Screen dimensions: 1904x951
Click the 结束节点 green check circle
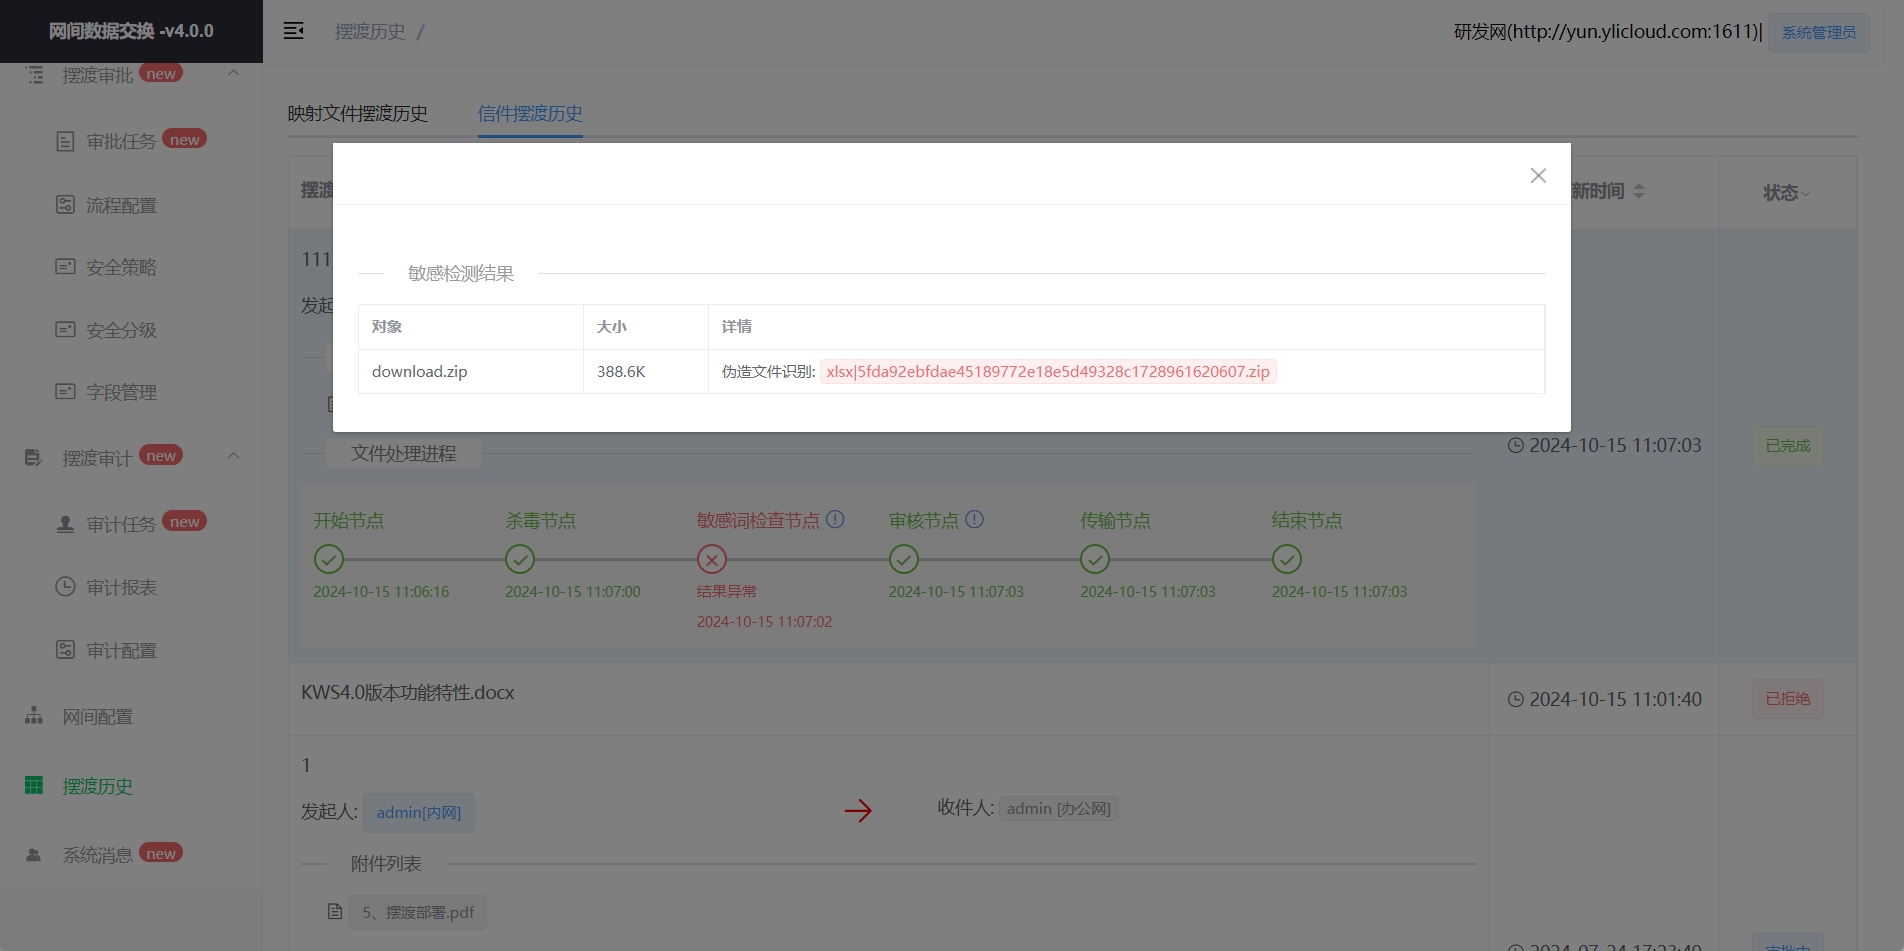coord(1286,559)
